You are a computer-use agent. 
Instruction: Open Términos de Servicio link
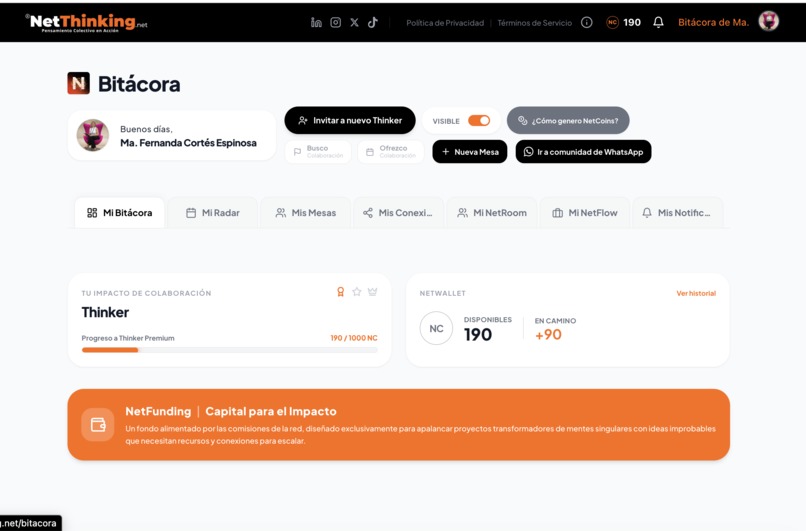[x=534, y=23]
